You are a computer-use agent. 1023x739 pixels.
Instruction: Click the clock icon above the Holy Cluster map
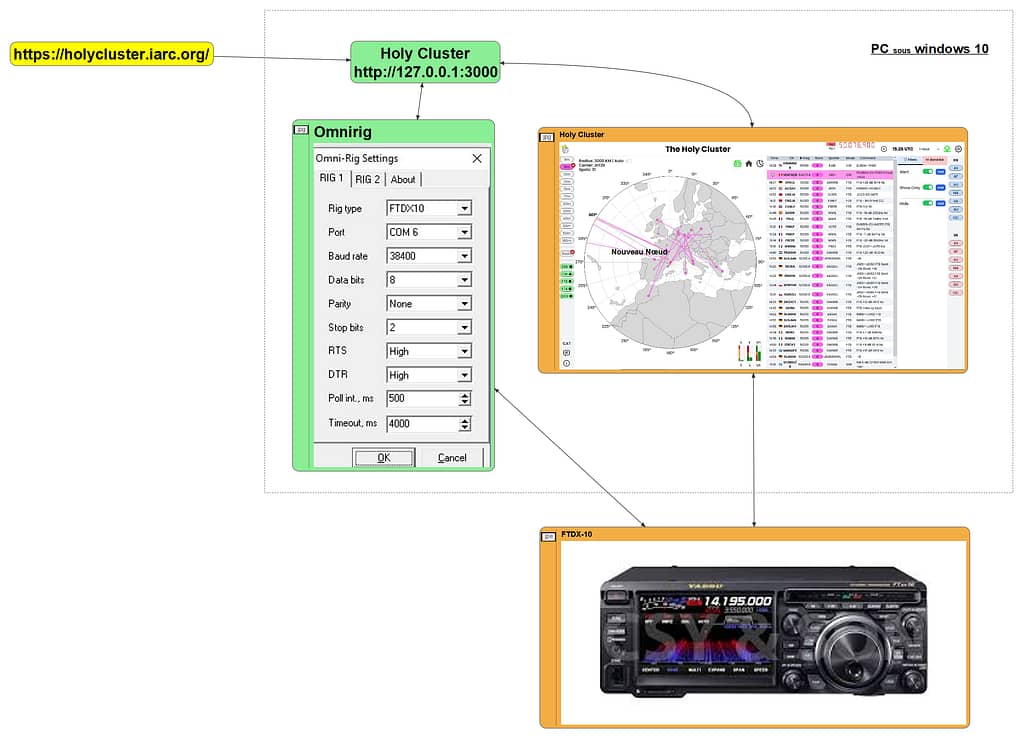(x=760, y=164)
